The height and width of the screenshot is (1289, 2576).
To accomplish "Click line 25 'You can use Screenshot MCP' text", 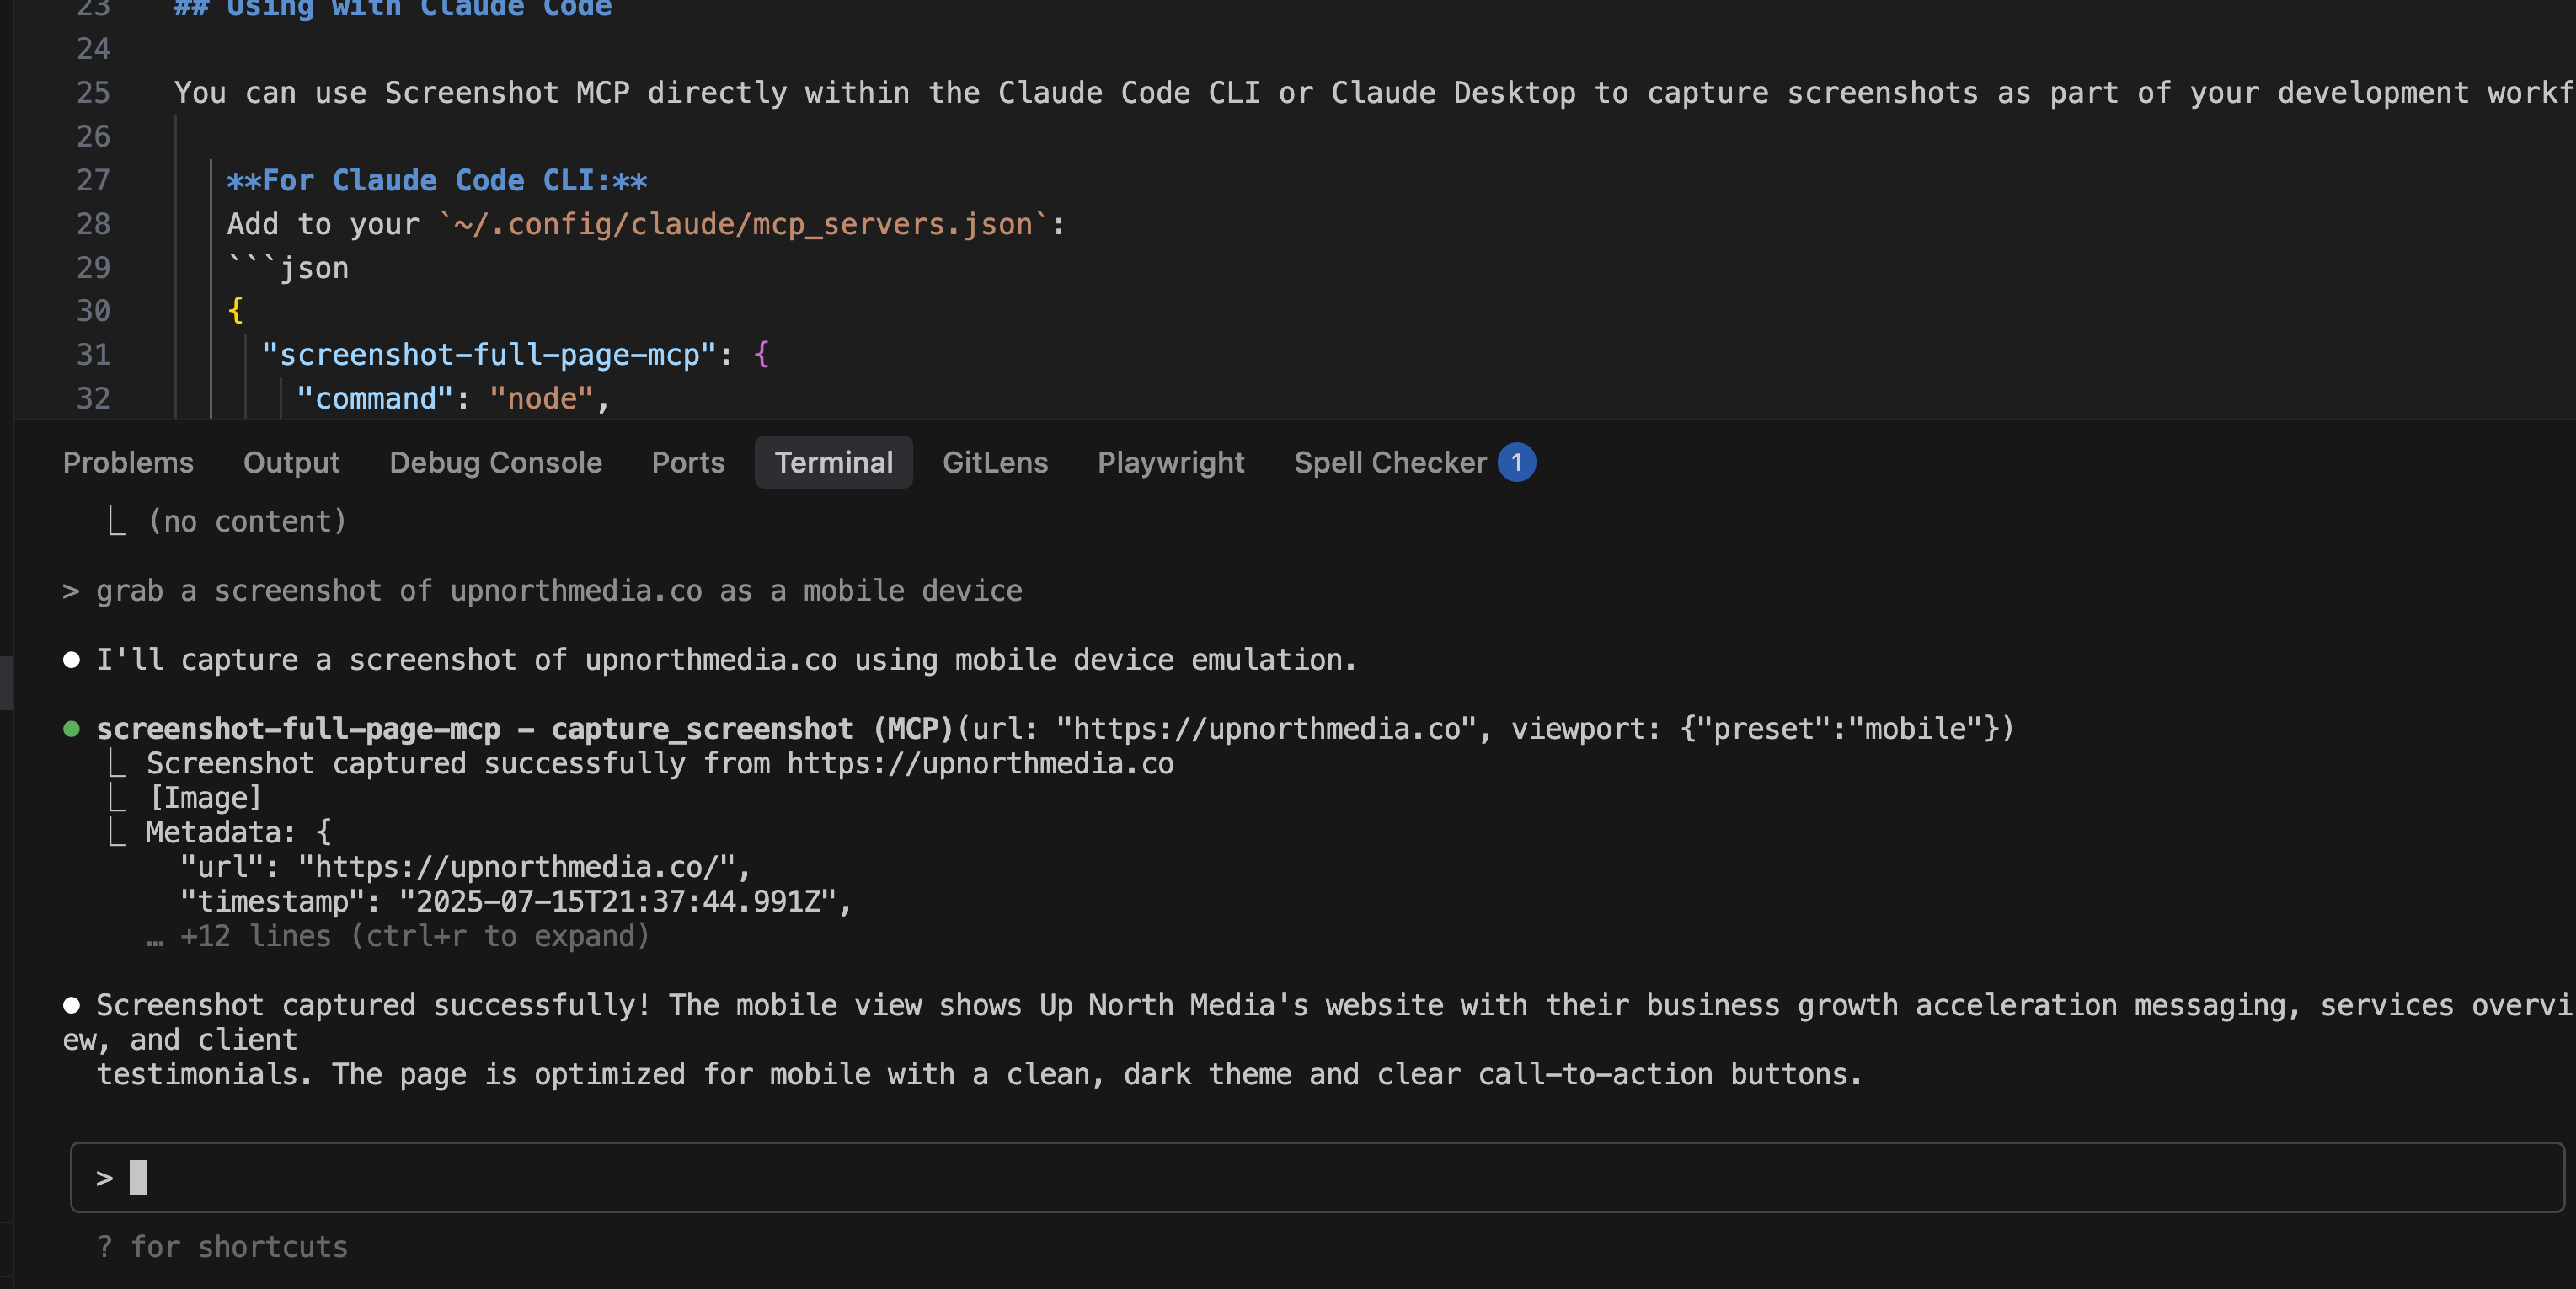I will pos(1374,93).
